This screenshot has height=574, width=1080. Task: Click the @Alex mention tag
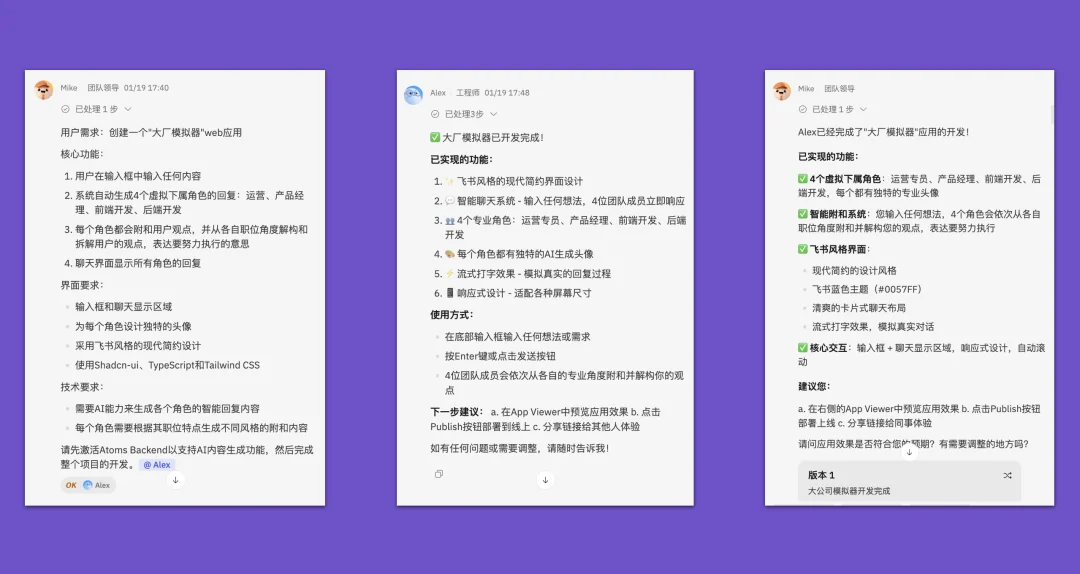(x=156, y=465)
